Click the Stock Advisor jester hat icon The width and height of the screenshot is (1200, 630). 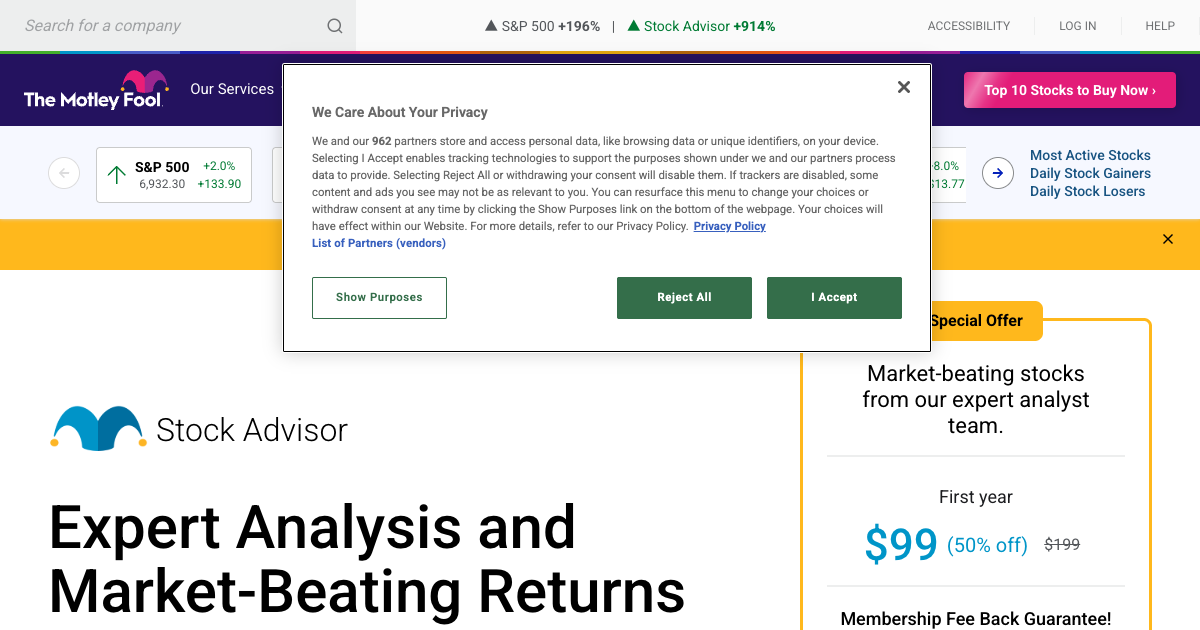pos(97,428)
